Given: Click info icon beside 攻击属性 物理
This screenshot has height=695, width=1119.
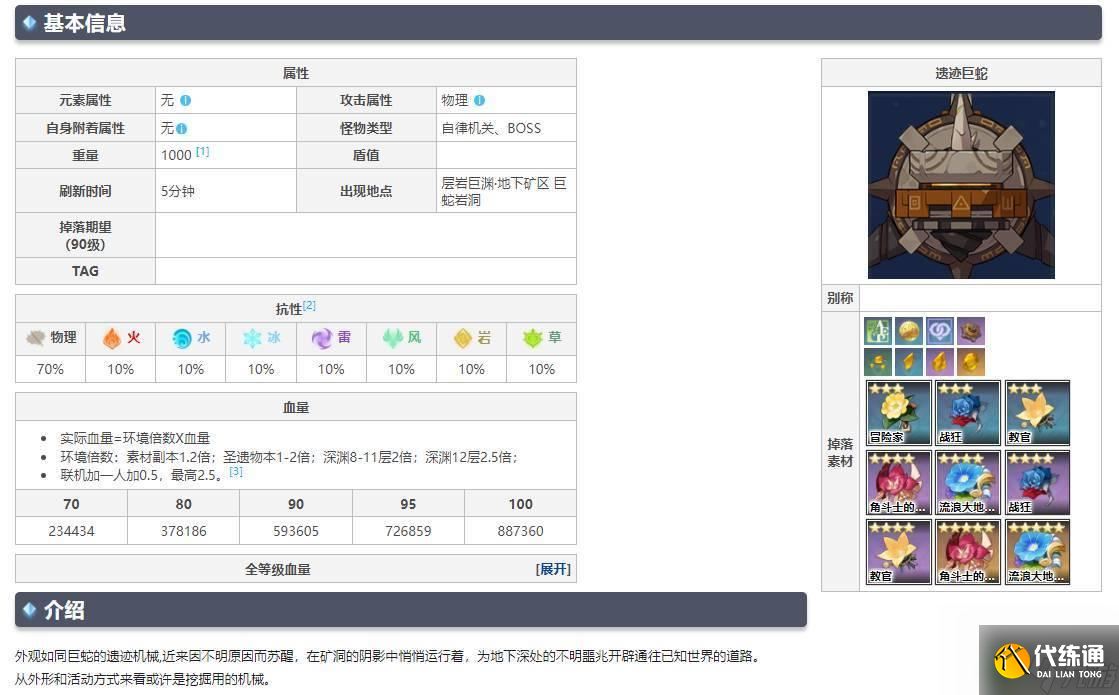Looking at the screenshot, I should pos(480,101).
